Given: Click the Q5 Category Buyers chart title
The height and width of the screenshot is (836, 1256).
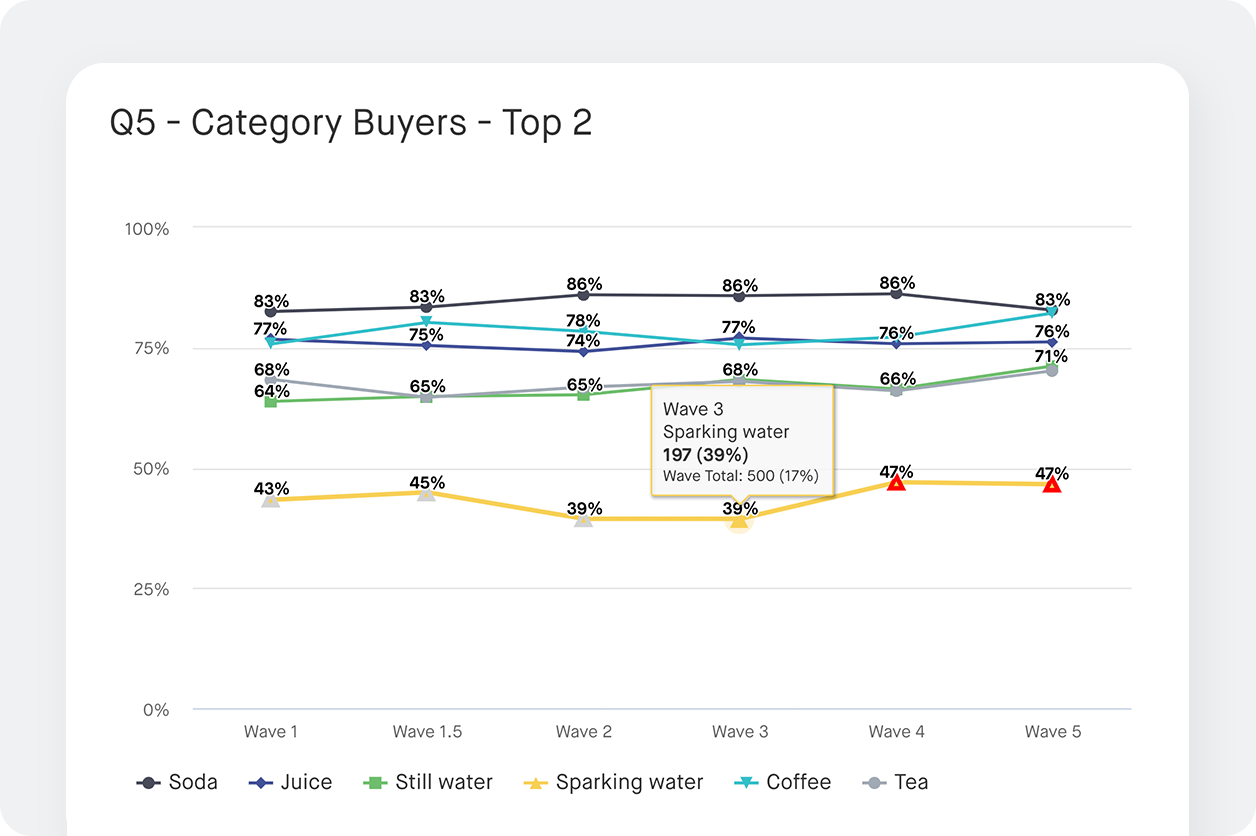Looking at the screenshot, I should (x=351, y=123).
